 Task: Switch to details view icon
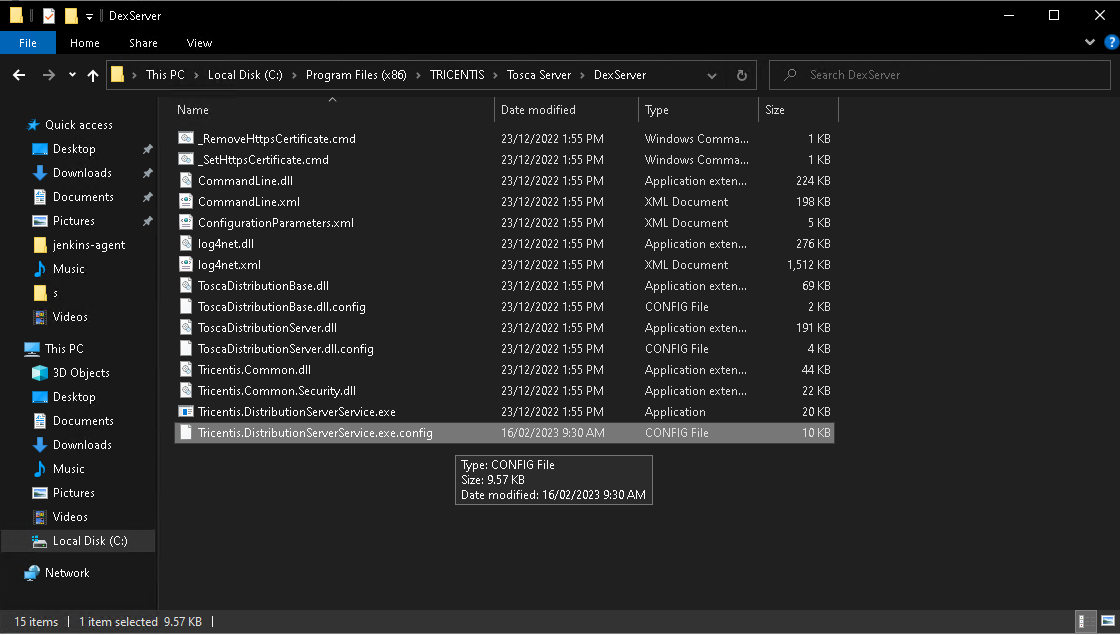(1085, 621)
